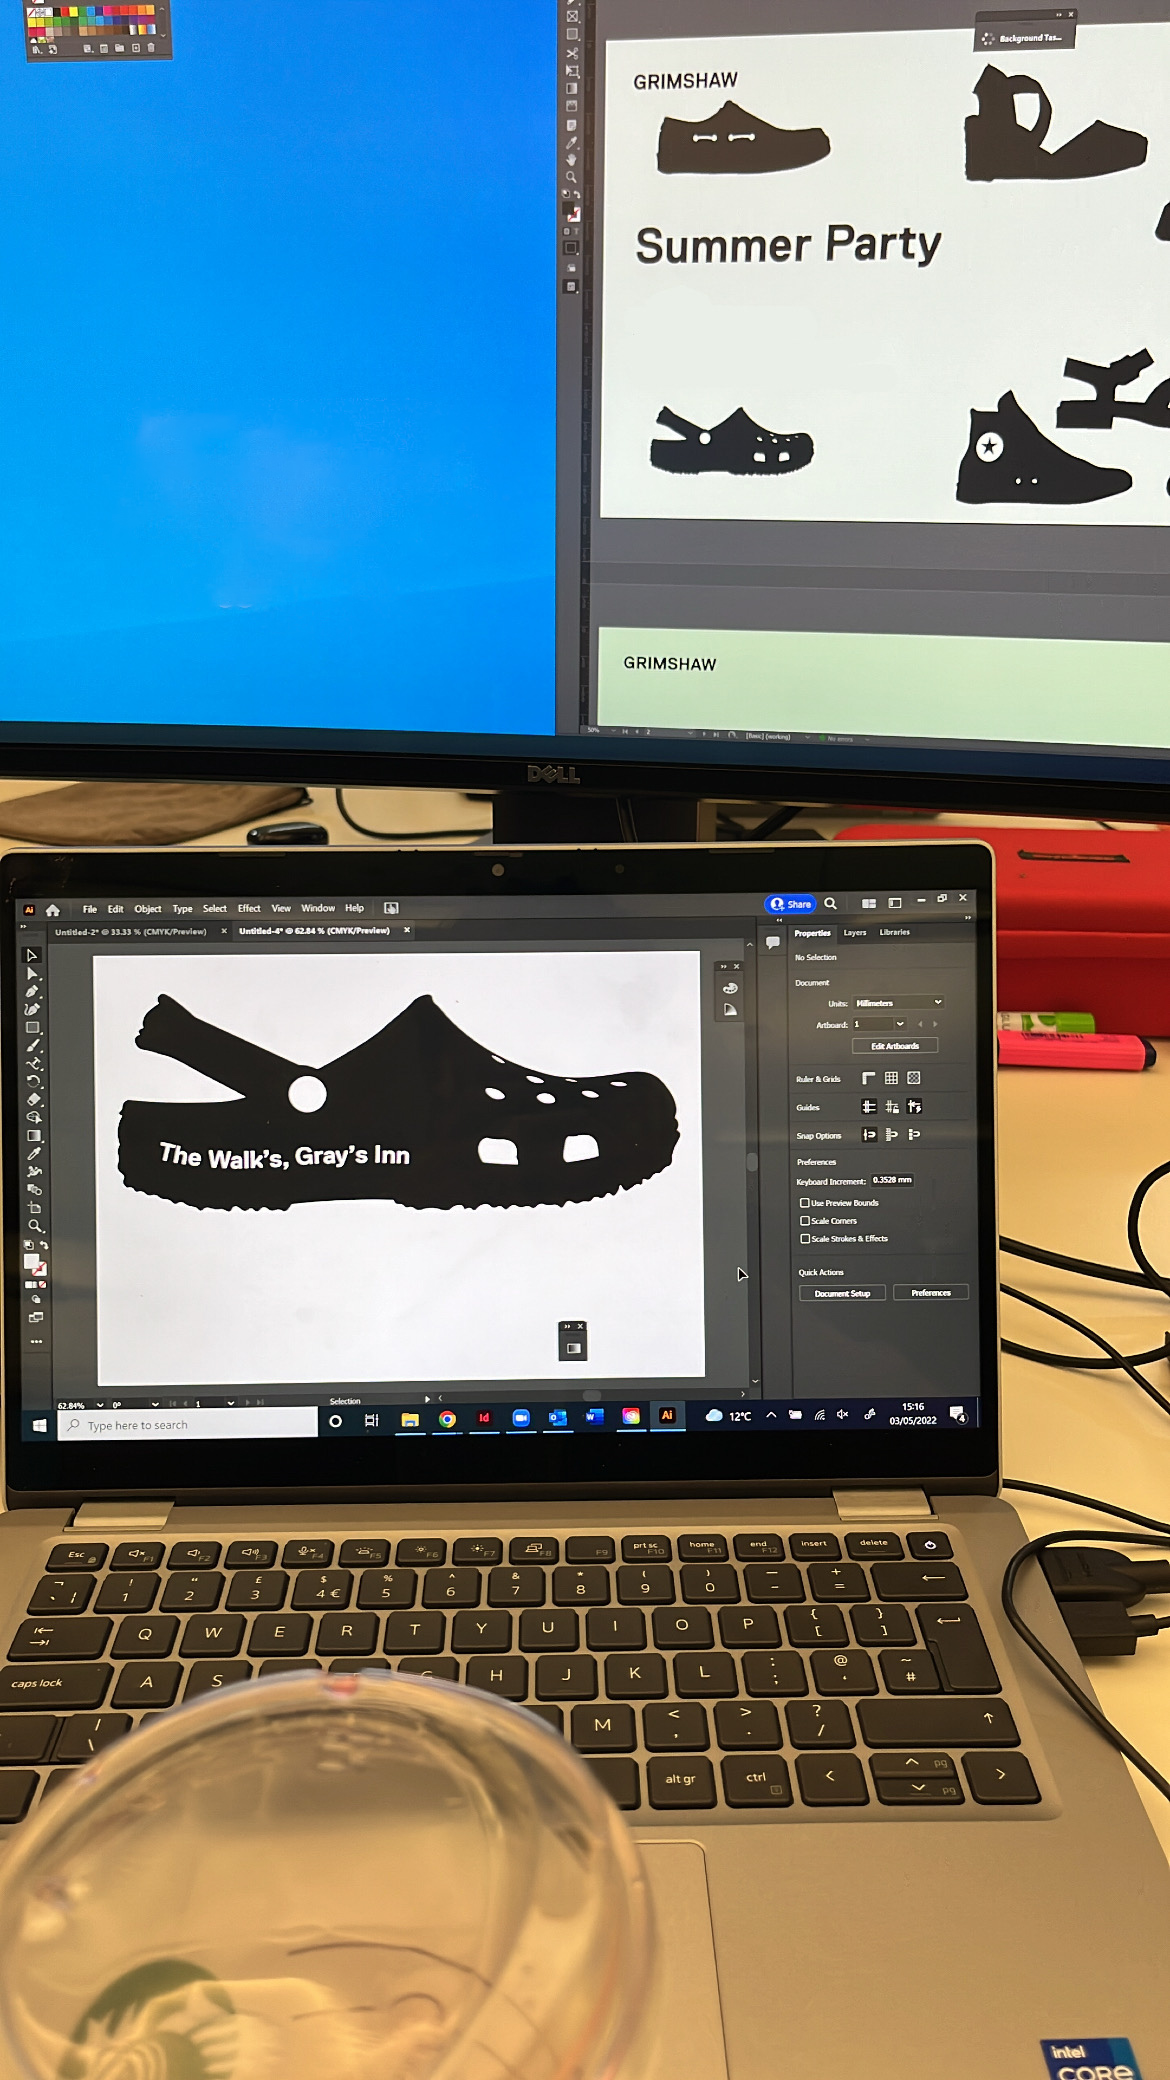This screenshot has height=2080, width=1170.
Task: Open the File menu
Action: pos(89,909)
